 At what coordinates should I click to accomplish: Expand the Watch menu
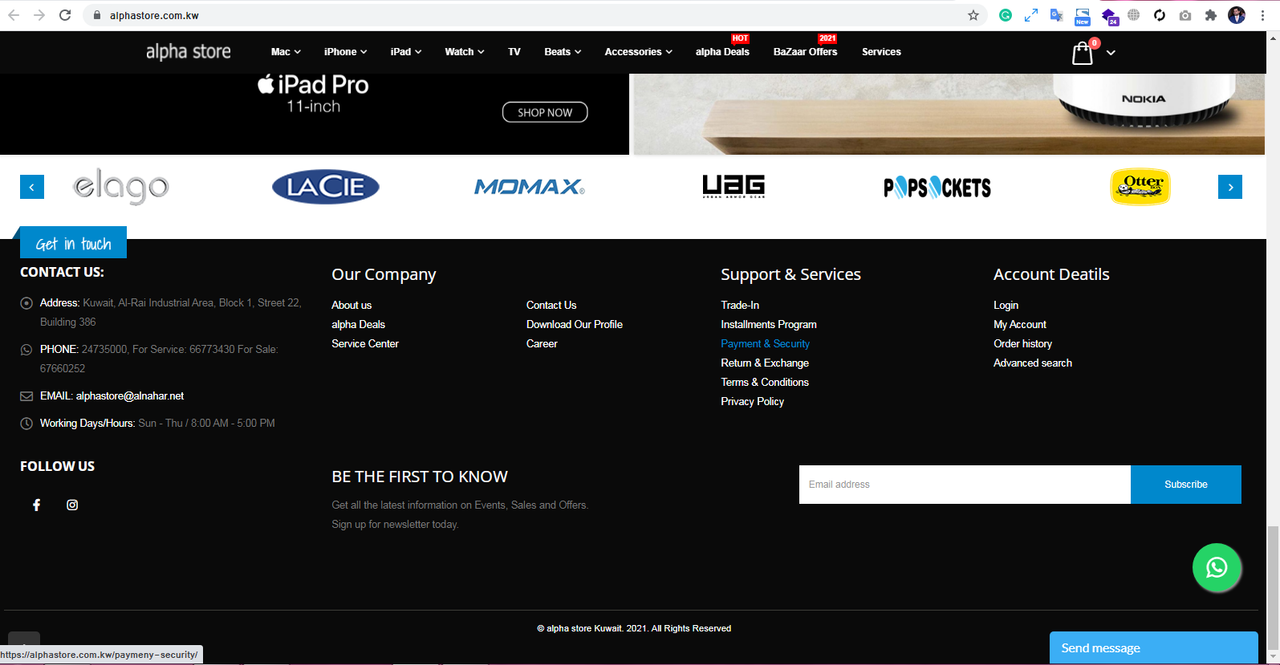pos(465,52)
